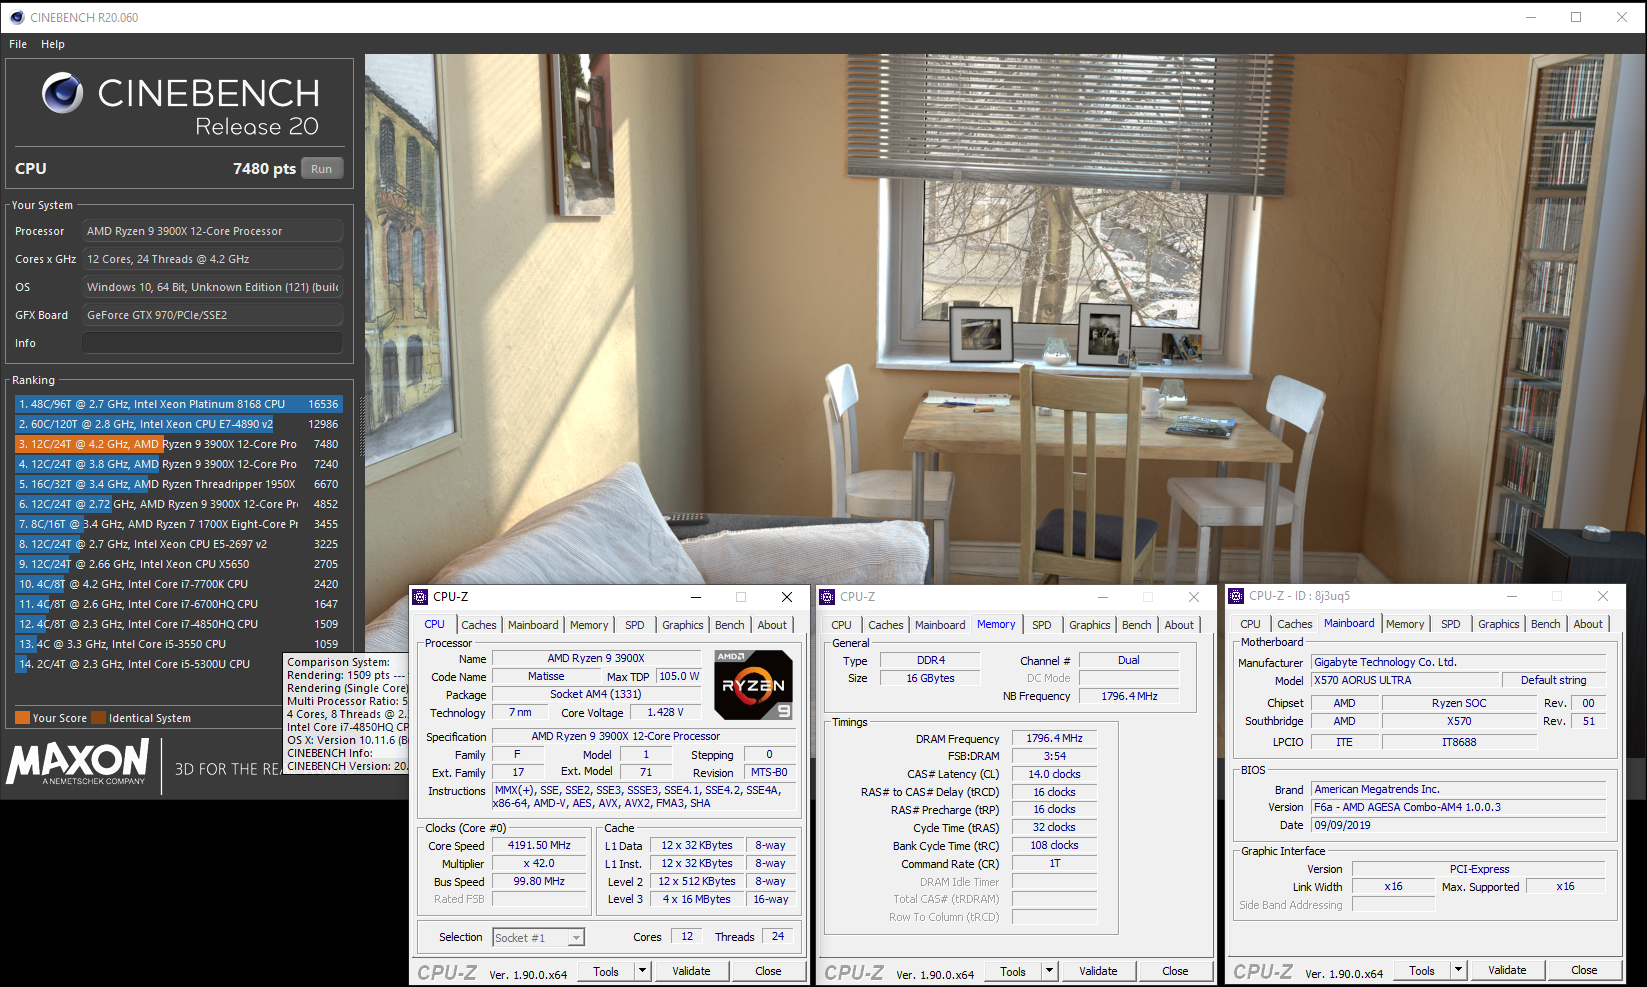1647x987 pixels.
Task: Open About tab in CPU-Z Mainboard window
Action: [1588, 624]
